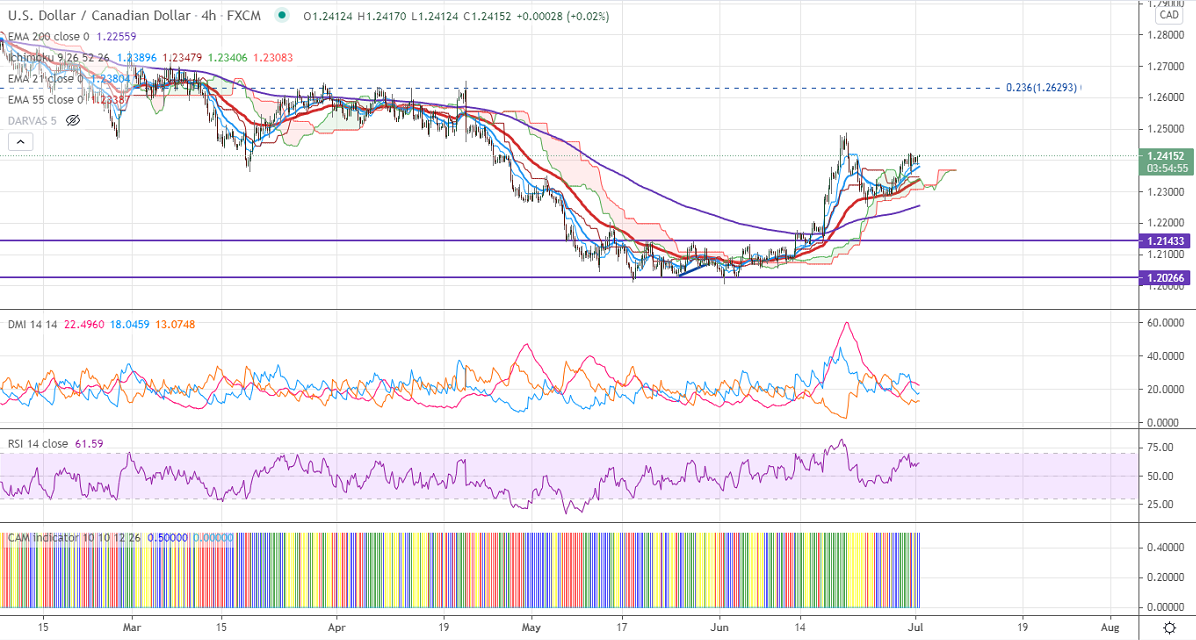Collapse the indicator legend chevron
Image resolution: width=1196 pixels, height=640 pixels.
click(21, 142)
